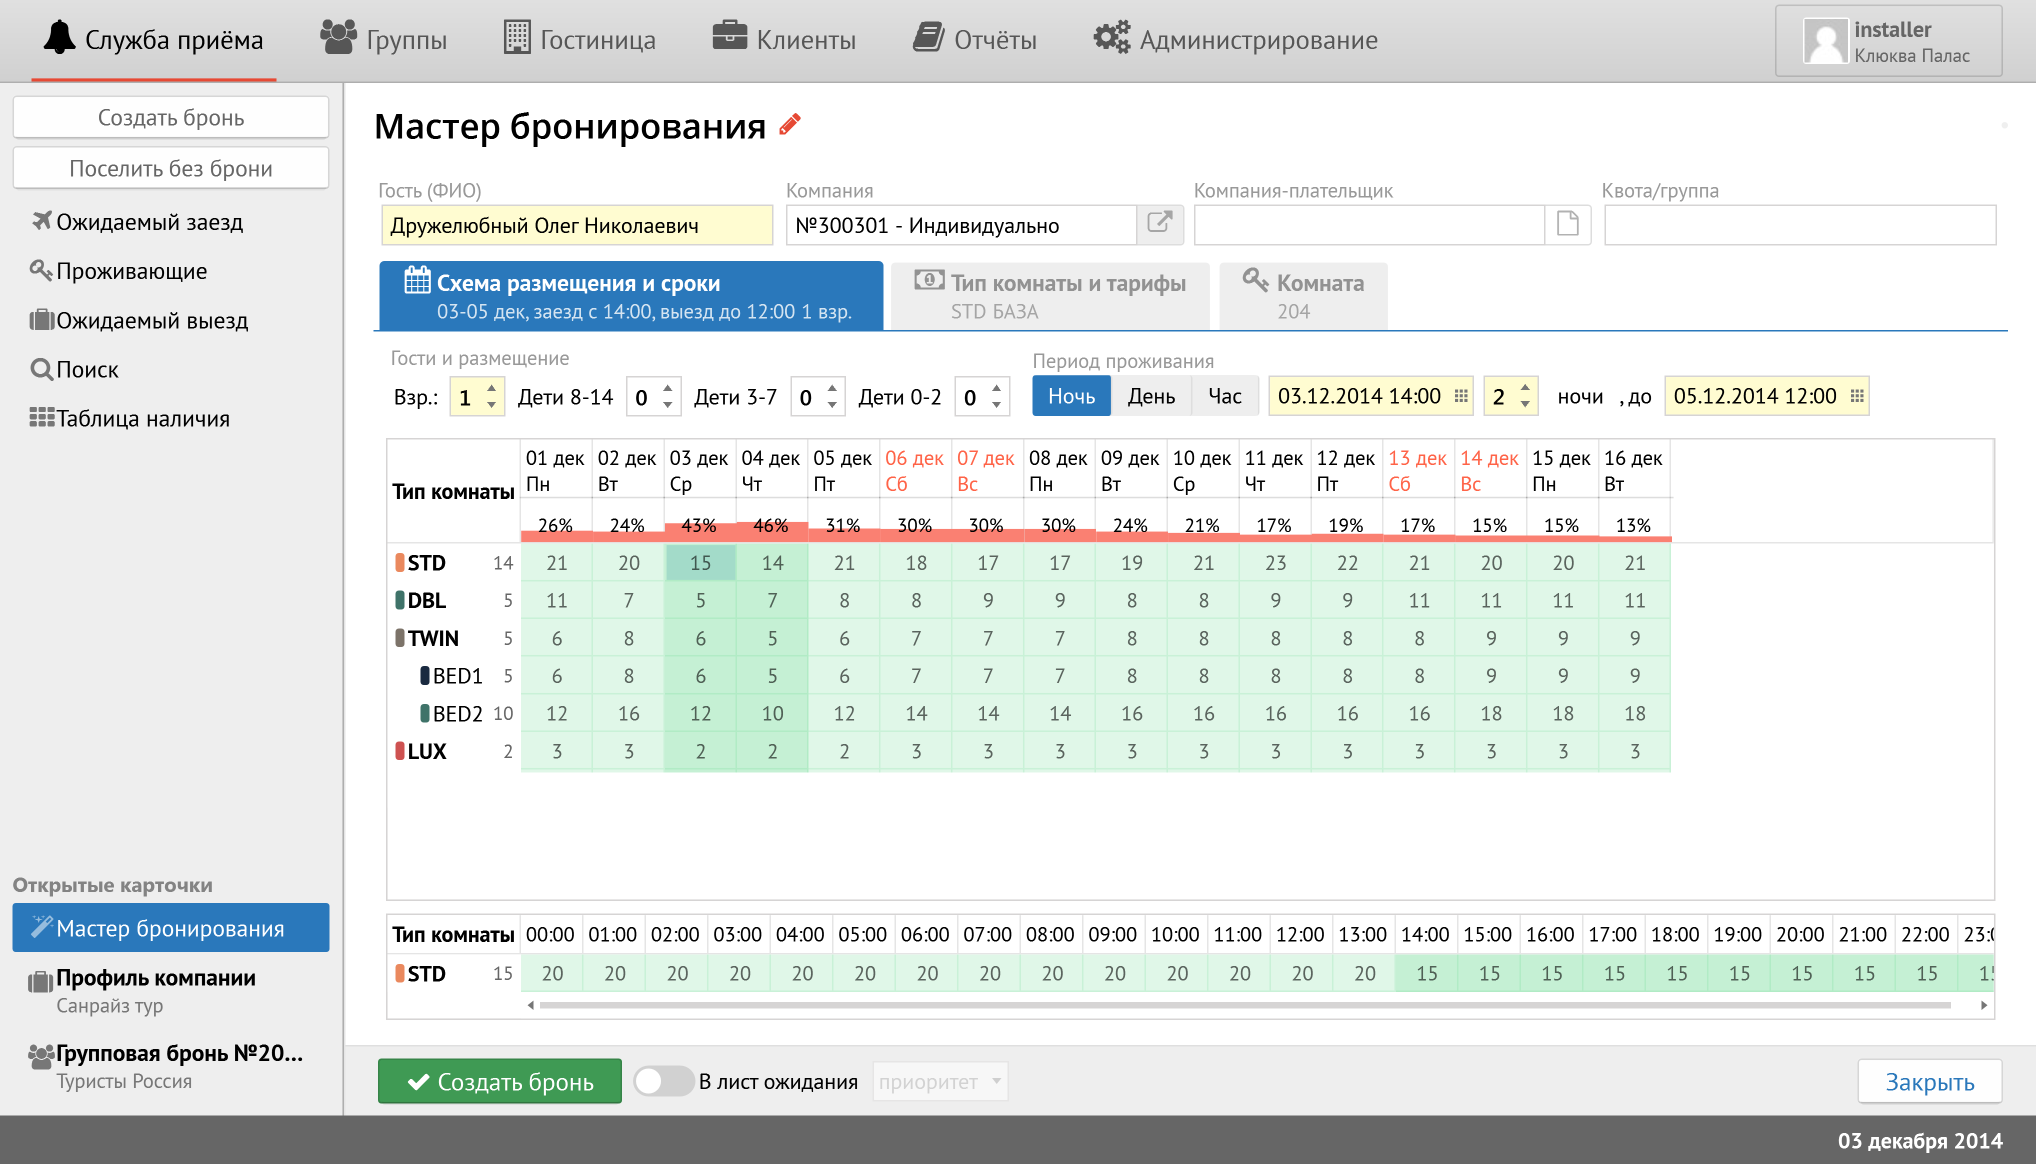This screenshot has height=1164, width=2036.
Task: Open calendar picker for check-out date 05.12.2014
Action: coord(1856,396)
